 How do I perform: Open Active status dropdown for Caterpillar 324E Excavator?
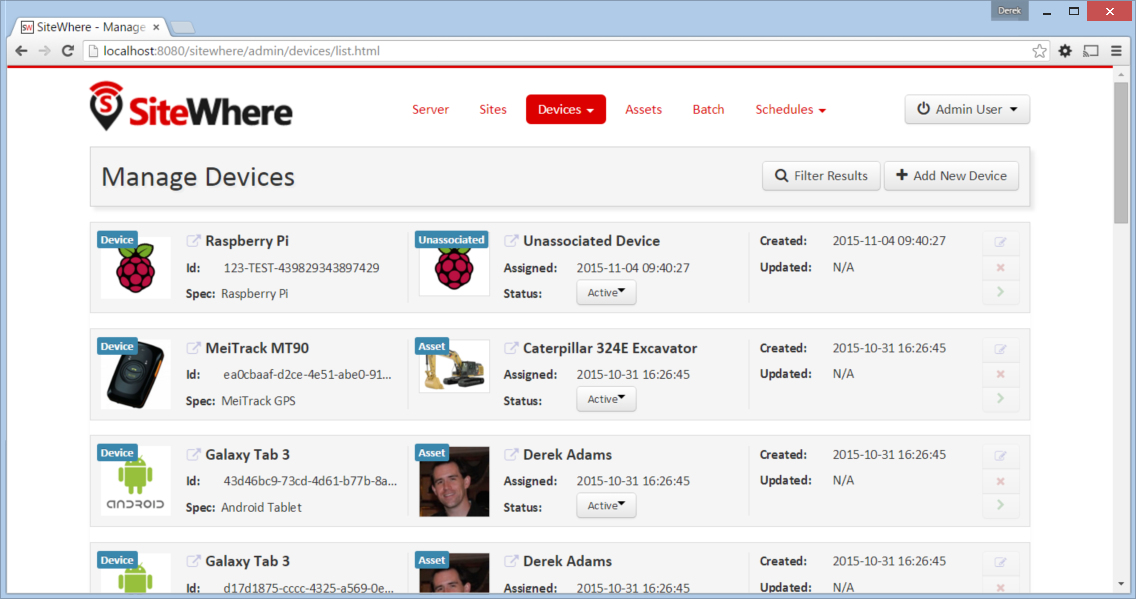click(x=606, y=399)
